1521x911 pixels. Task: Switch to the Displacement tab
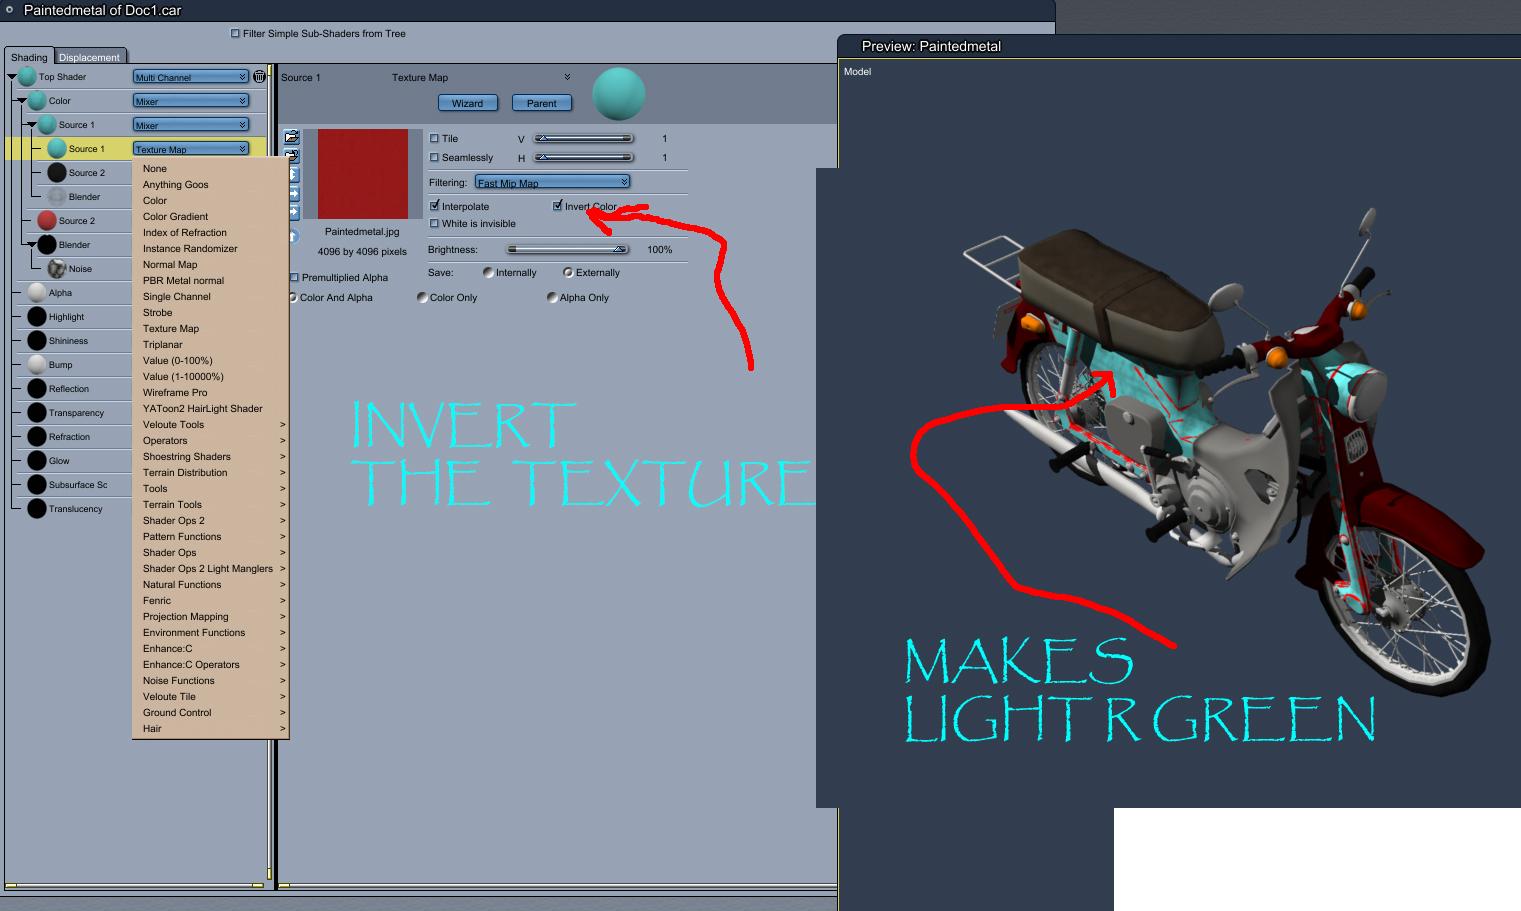tap(89, 57)
